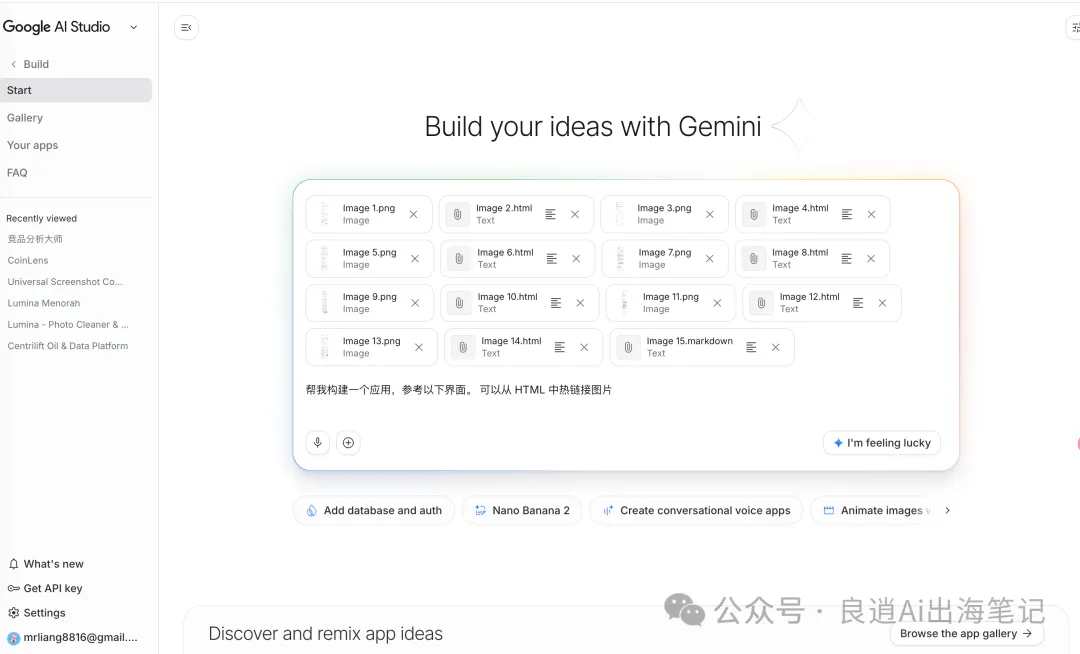This screenshot has width=1080, height=654.
Task: Click Browse the app gallery link
Action: pos(965,633)
